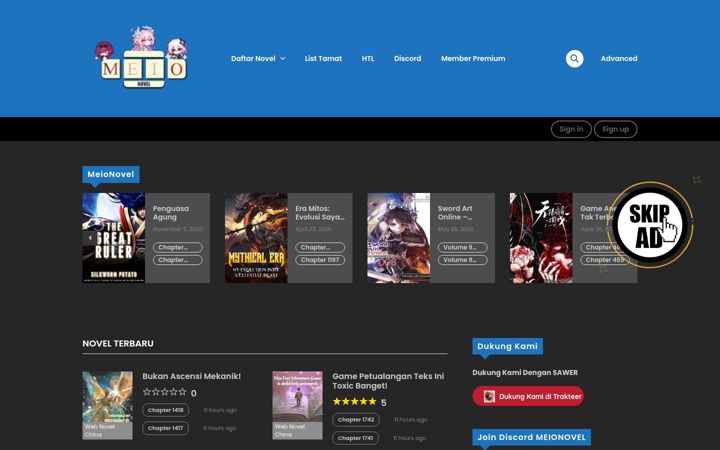Image resolution: width=720 pixels, height=450 pixels.
Task: Open second Chapter button under Penguasa Agung
Action: (178, 260)
